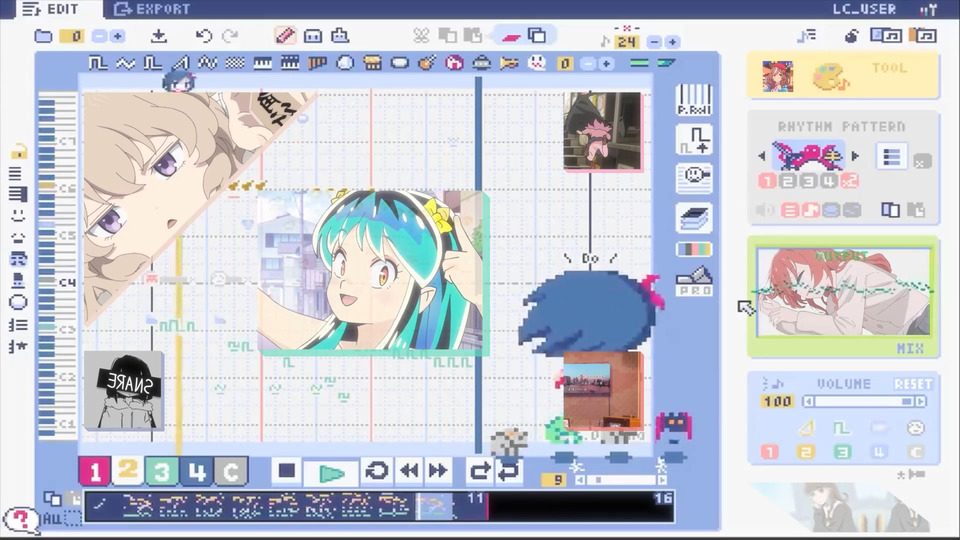Increase the tempo value 24
The image size is (960, 540).
672,42
